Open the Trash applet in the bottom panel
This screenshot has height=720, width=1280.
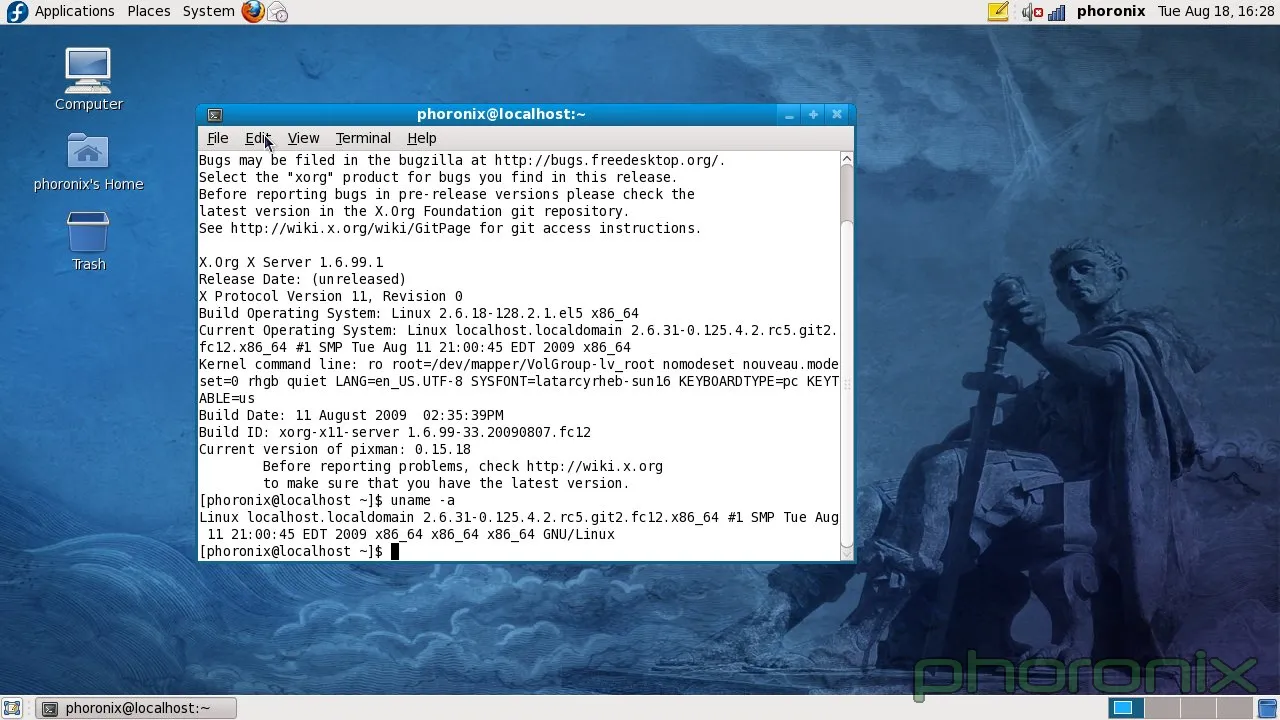coord(1267,708)
